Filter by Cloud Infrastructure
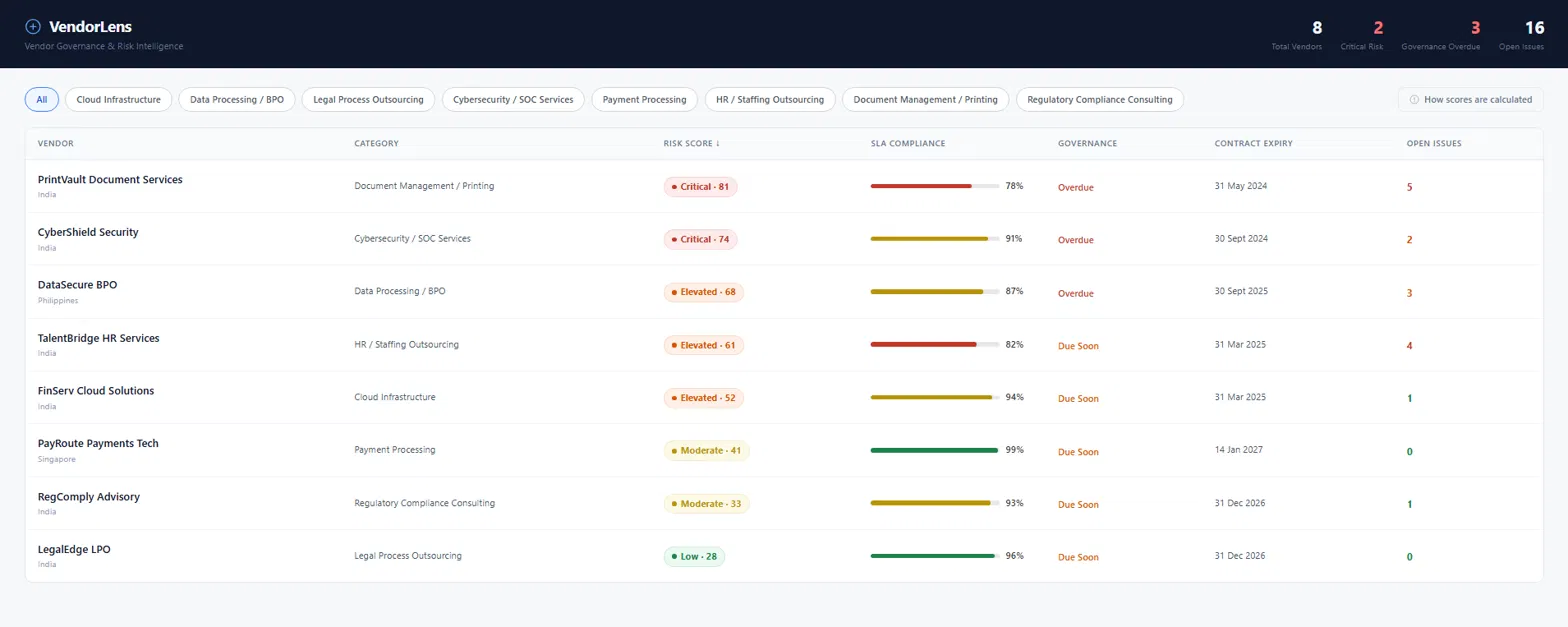 pos(119,100)
